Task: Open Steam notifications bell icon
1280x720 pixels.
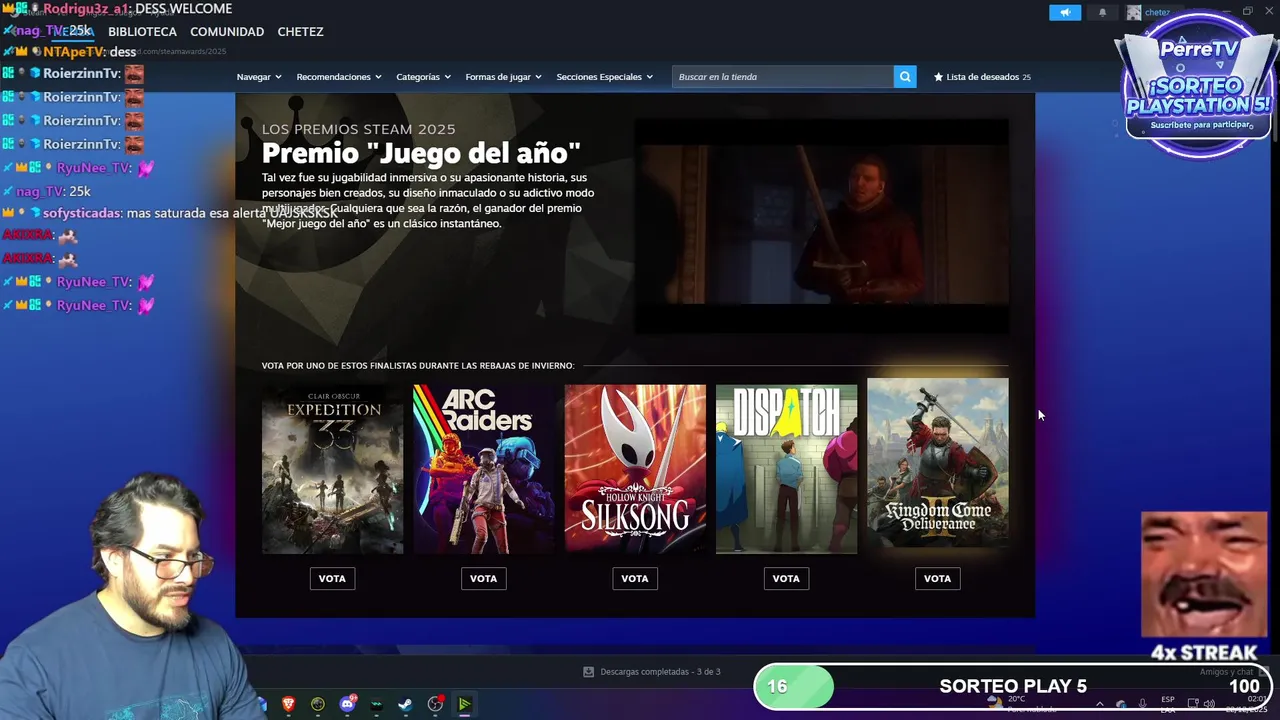Action: point(1102,12)
